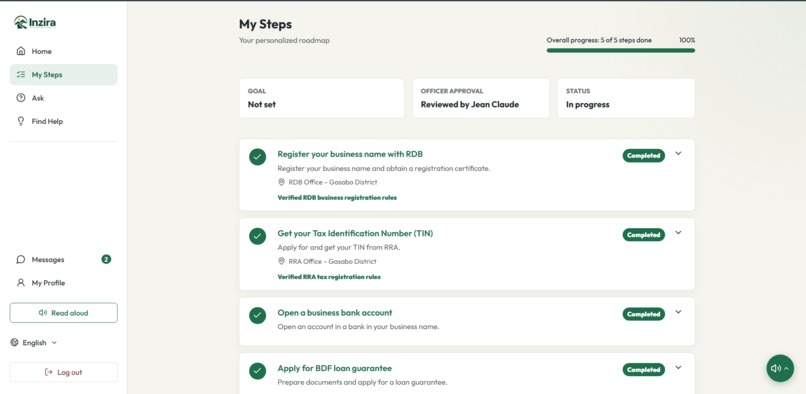Image resolution: width=806 pixels, height=394 pixels.
Task: Select My Steps in the sidebar
Action: click(x=63, y=75)
